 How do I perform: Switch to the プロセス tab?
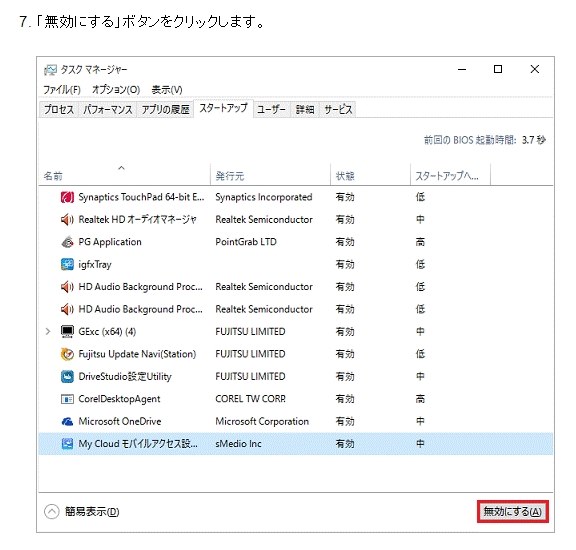59,109
